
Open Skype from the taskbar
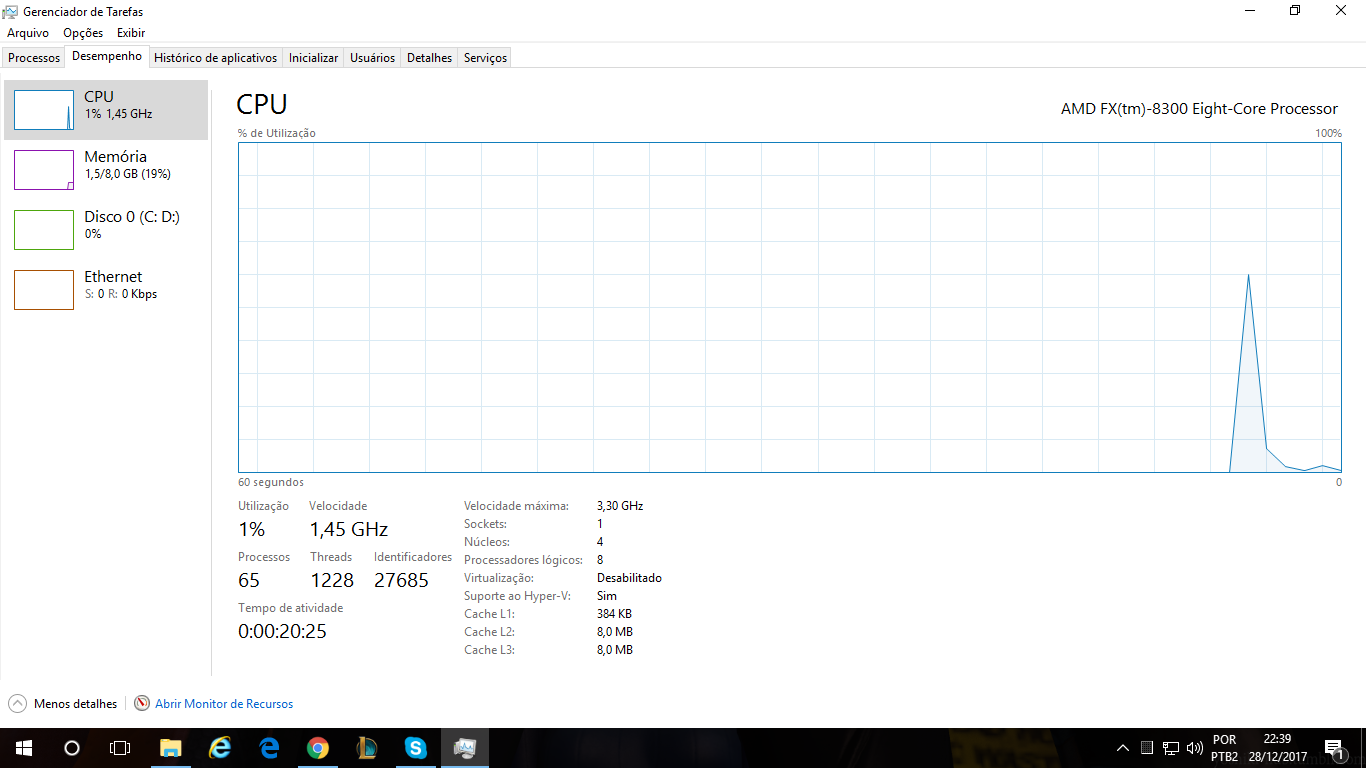pos(416,748)
